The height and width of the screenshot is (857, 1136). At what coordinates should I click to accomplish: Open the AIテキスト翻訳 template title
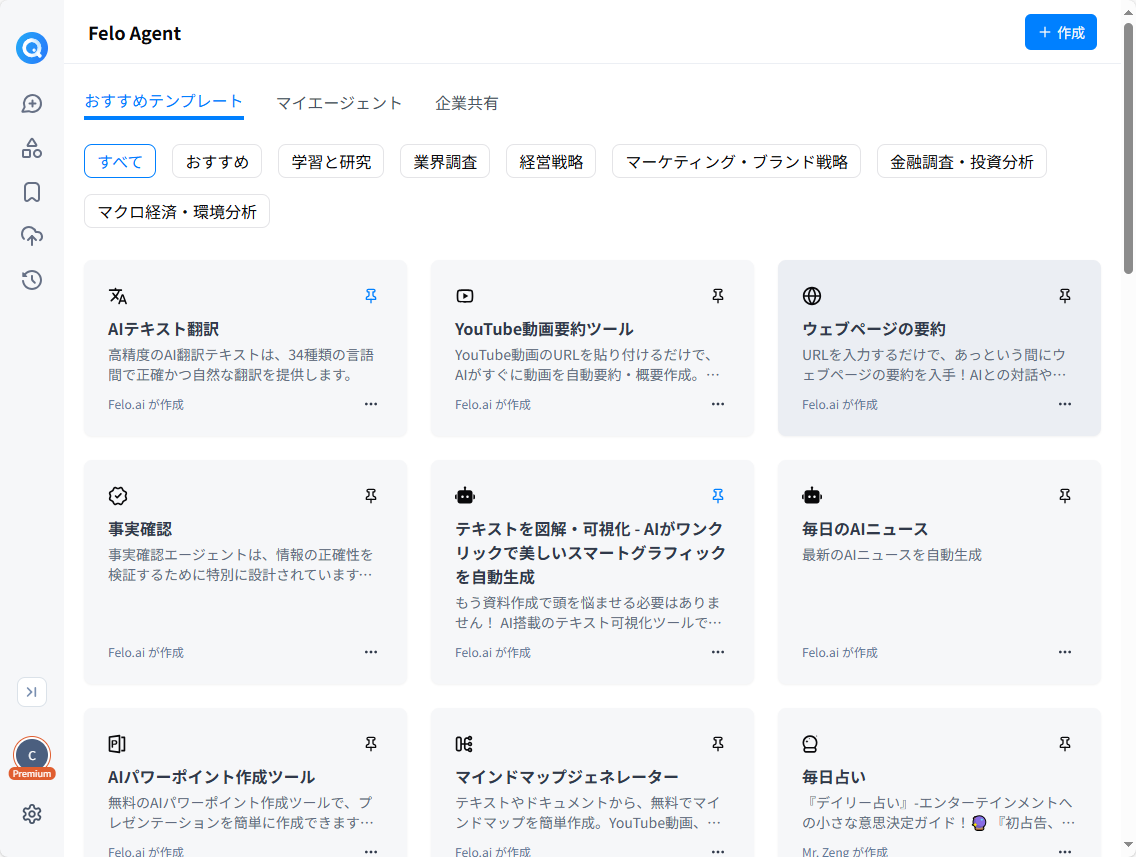click(x=164, y=329)
